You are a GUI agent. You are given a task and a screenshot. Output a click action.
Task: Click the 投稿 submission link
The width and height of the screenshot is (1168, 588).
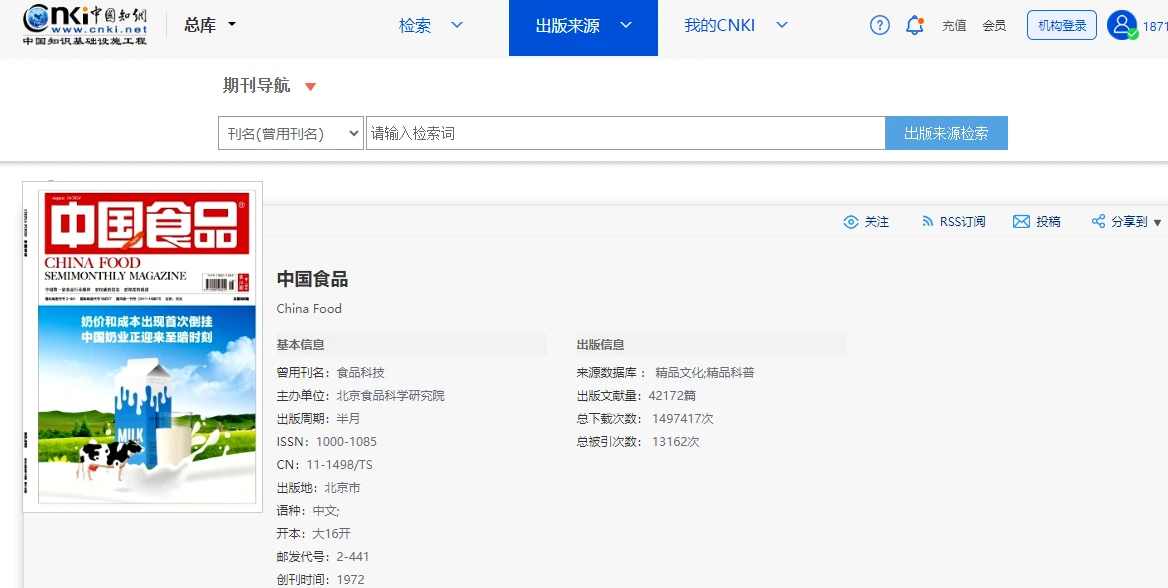click(x=1048, y=221)
